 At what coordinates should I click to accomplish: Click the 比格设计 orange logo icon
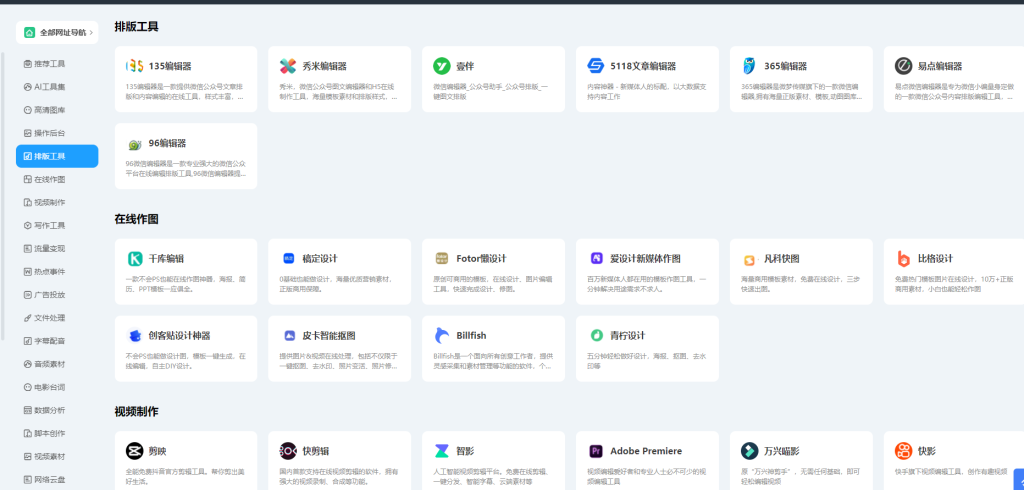(903, 258)
